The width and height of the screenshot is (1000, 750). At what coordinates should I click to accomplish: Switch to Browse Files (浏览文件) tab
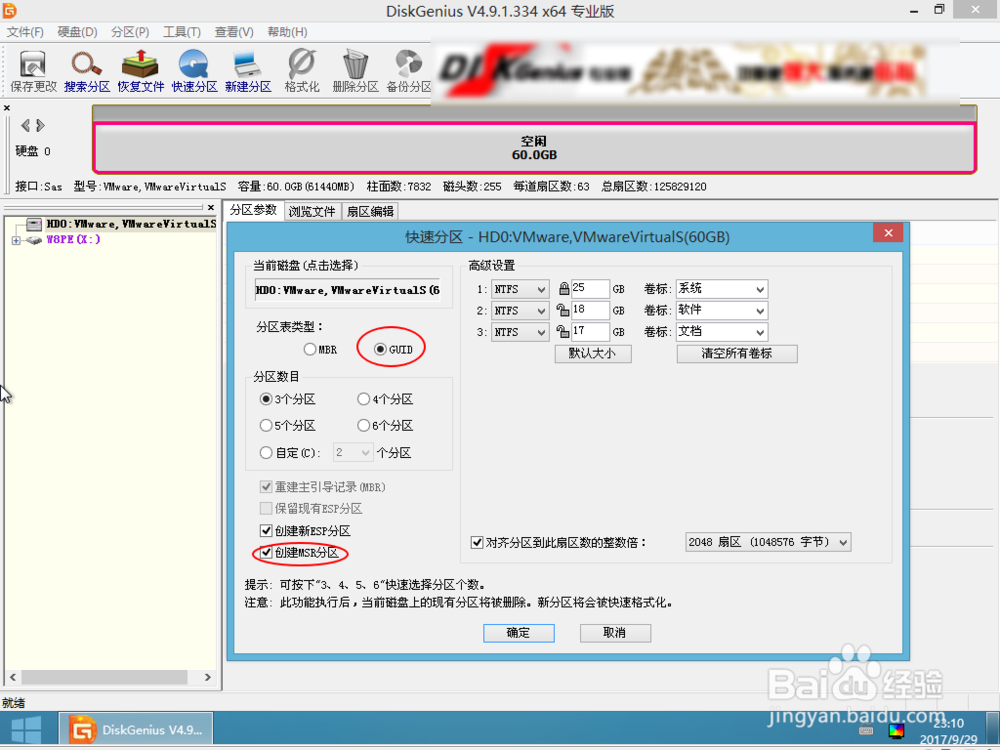312,211
